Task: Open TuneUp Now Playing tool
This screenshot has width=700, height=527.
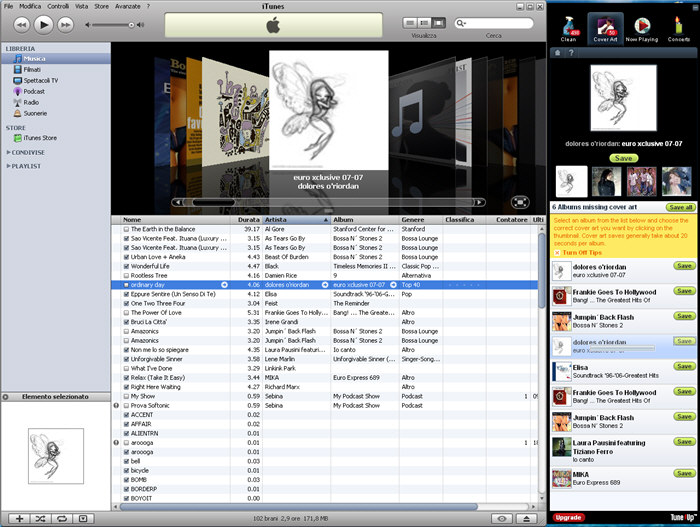Action: [x=642, y=29]
